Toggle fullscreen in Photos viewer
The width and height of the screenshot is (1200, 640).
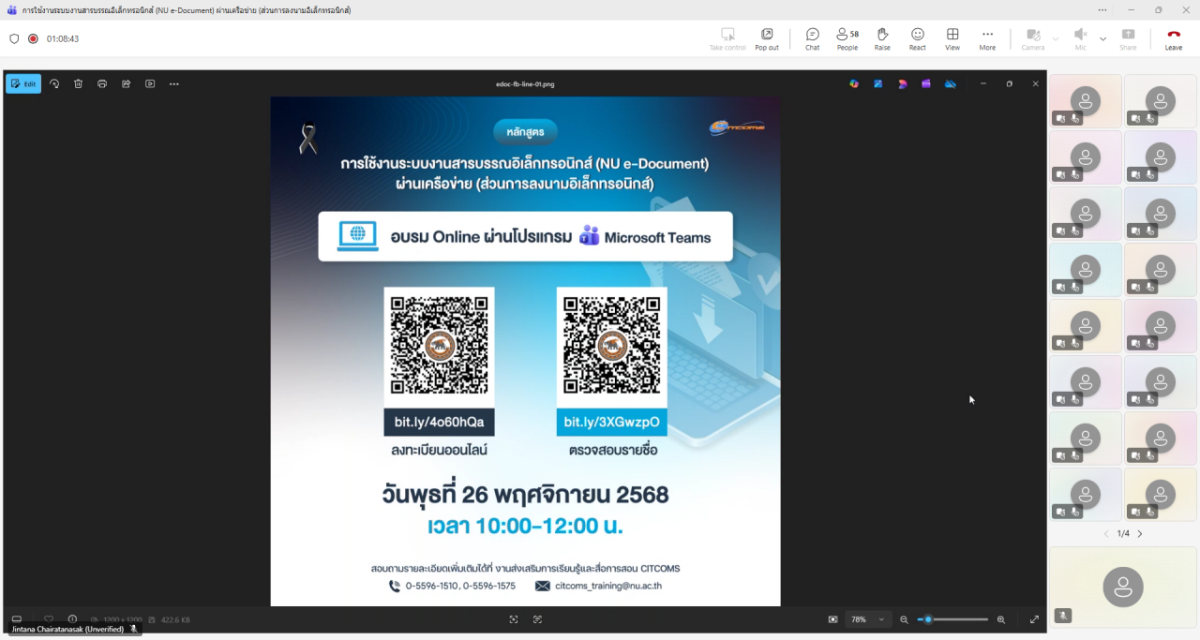(x=1034, y=620)
